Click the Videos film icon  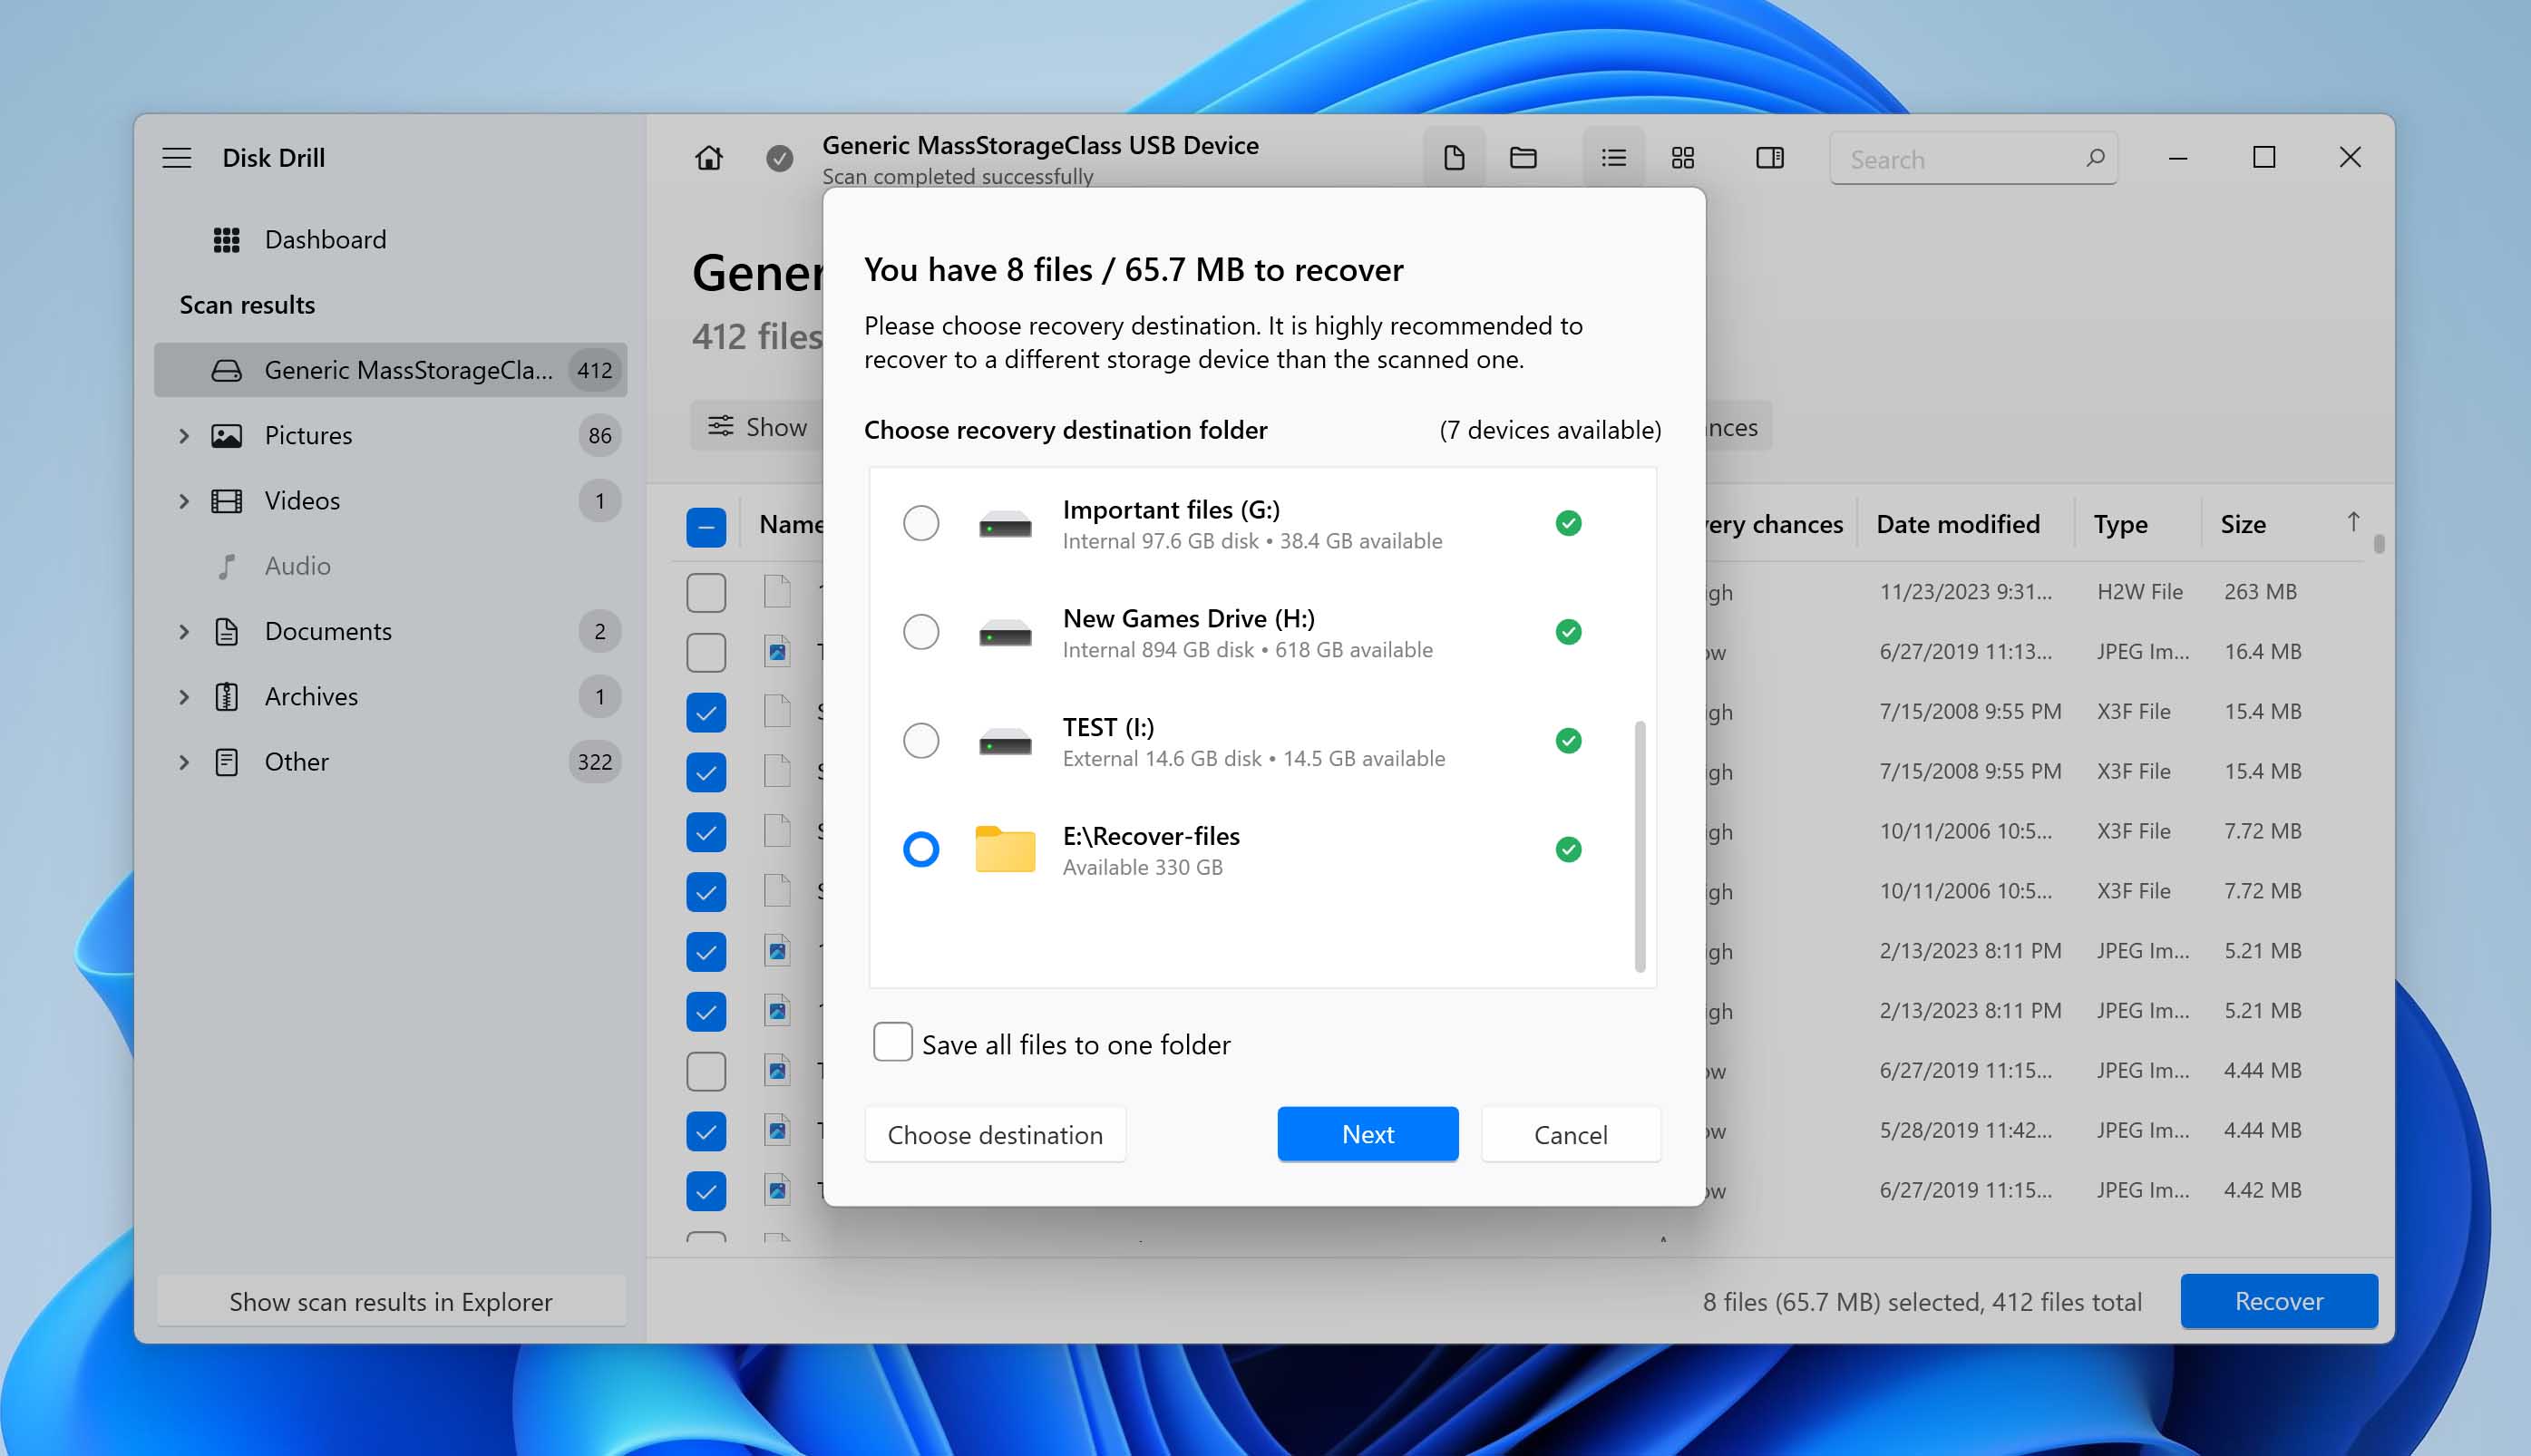click(227, 501)
